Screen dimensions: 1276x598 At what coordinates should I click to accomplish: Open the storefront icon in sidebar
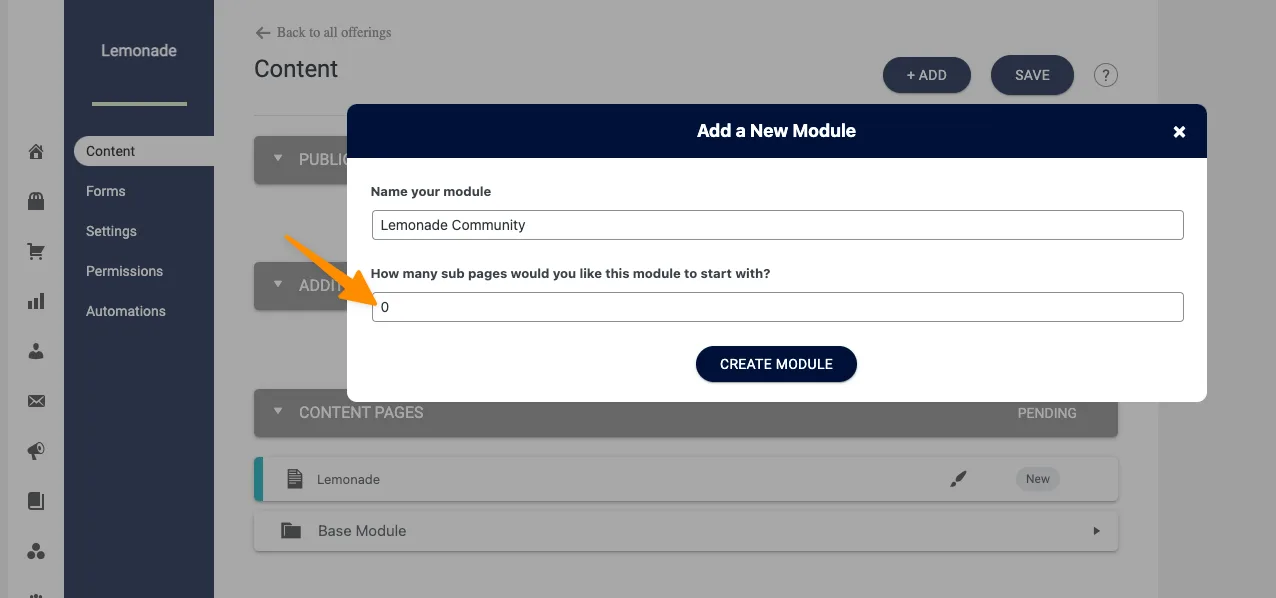click(x=36, y=202)
